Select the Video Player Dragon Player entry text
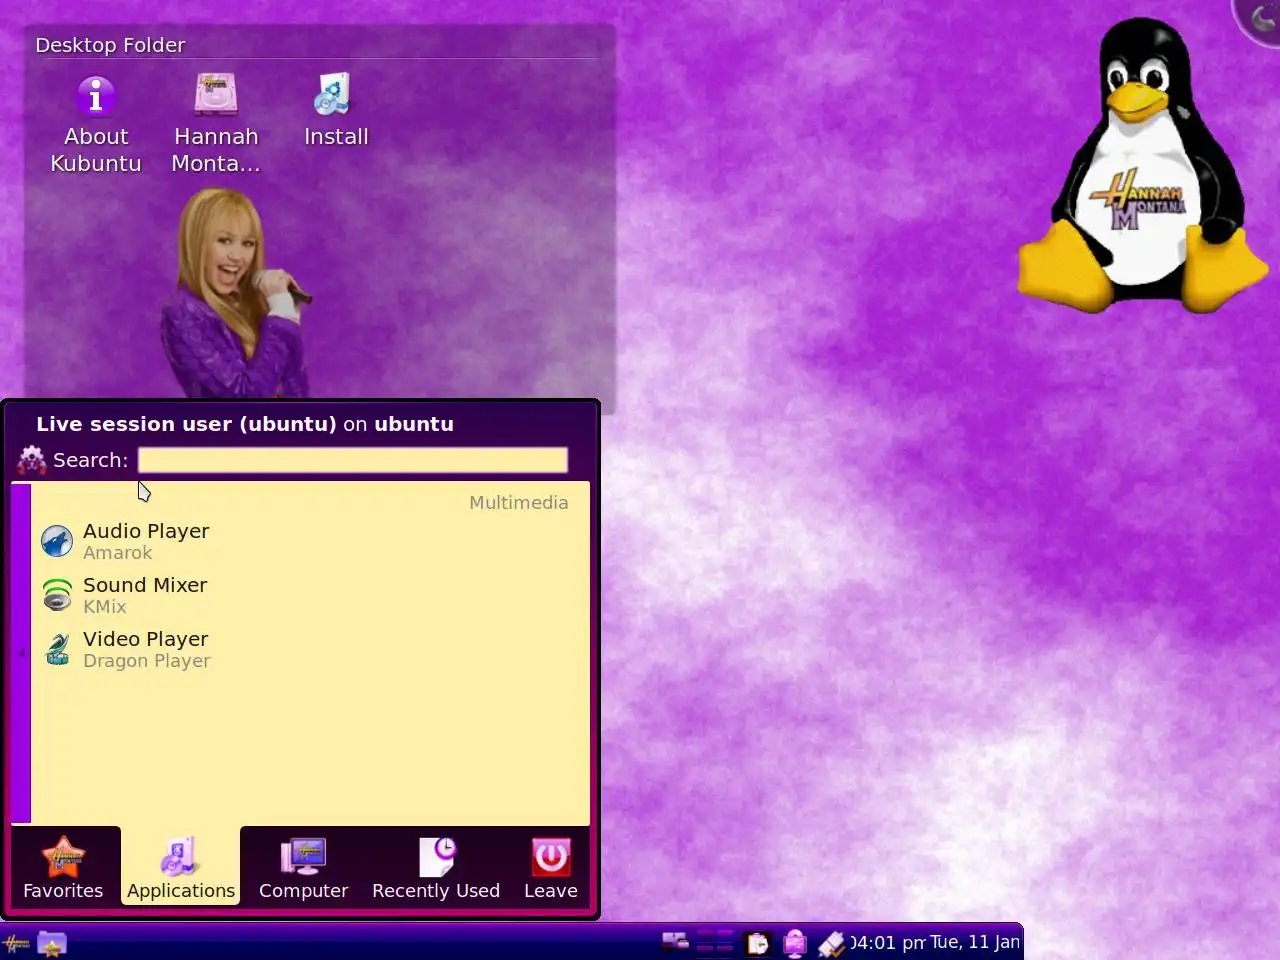 pos(147,649)
